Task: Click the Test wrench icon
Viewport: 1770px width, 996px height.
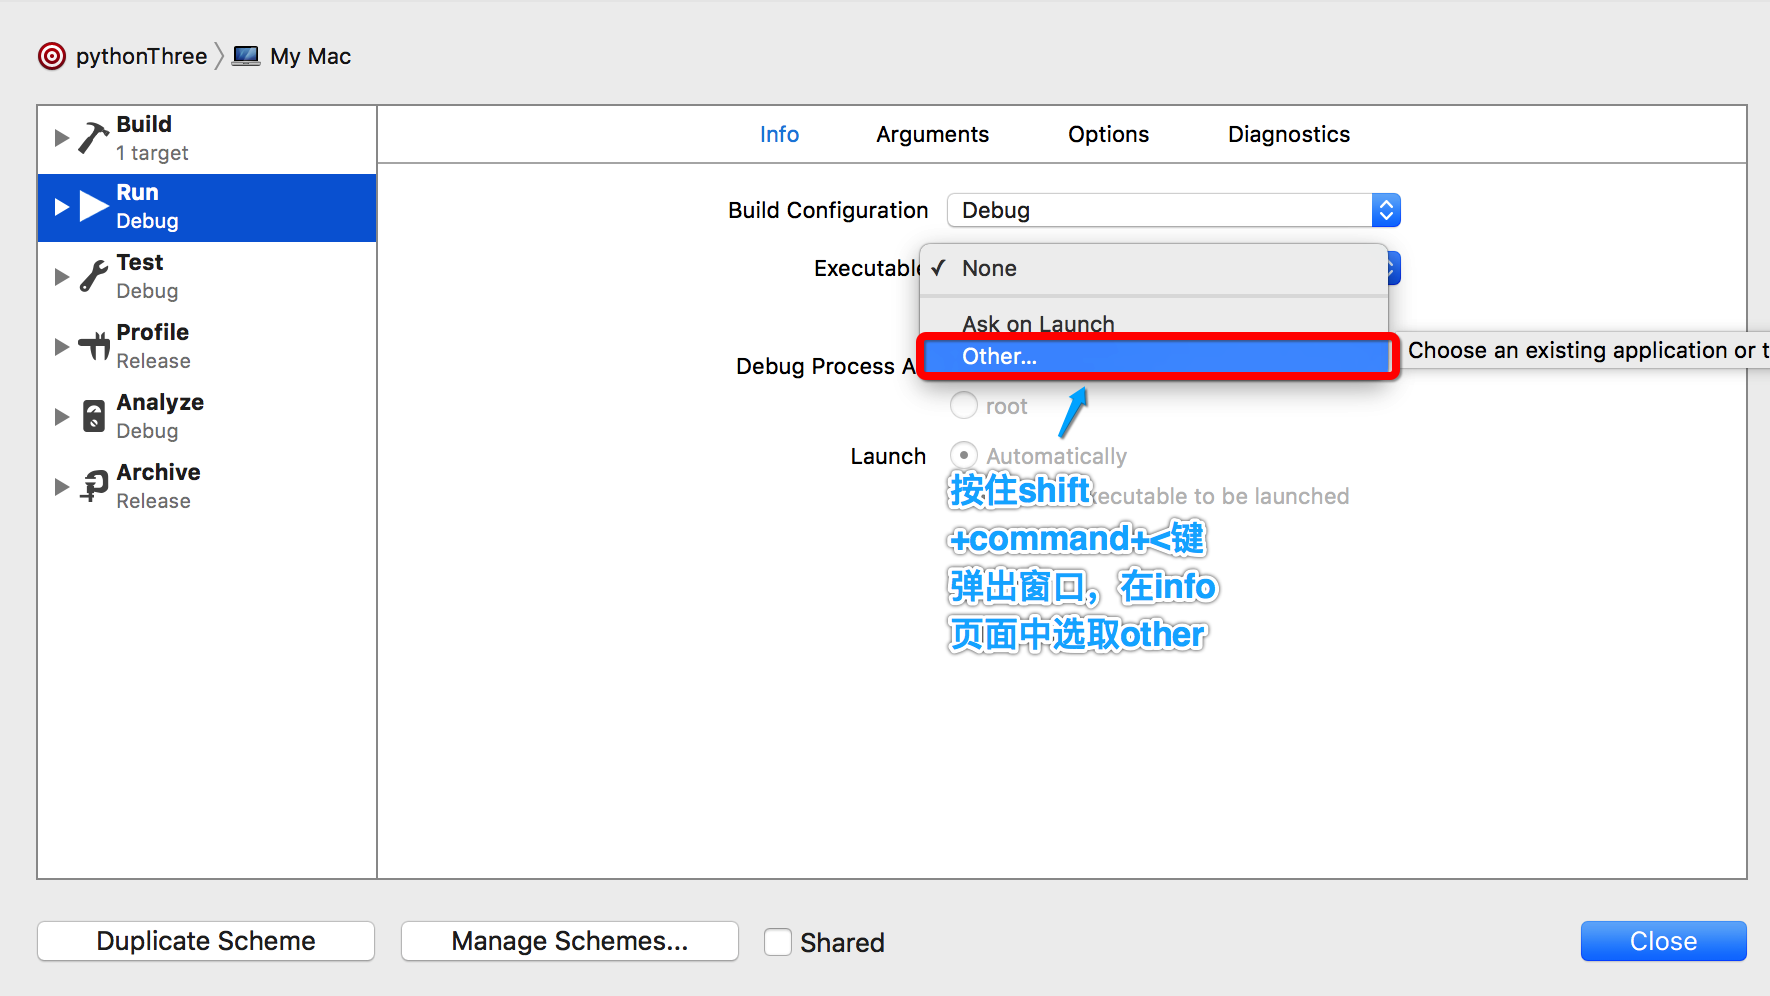Action: (93, 276)
